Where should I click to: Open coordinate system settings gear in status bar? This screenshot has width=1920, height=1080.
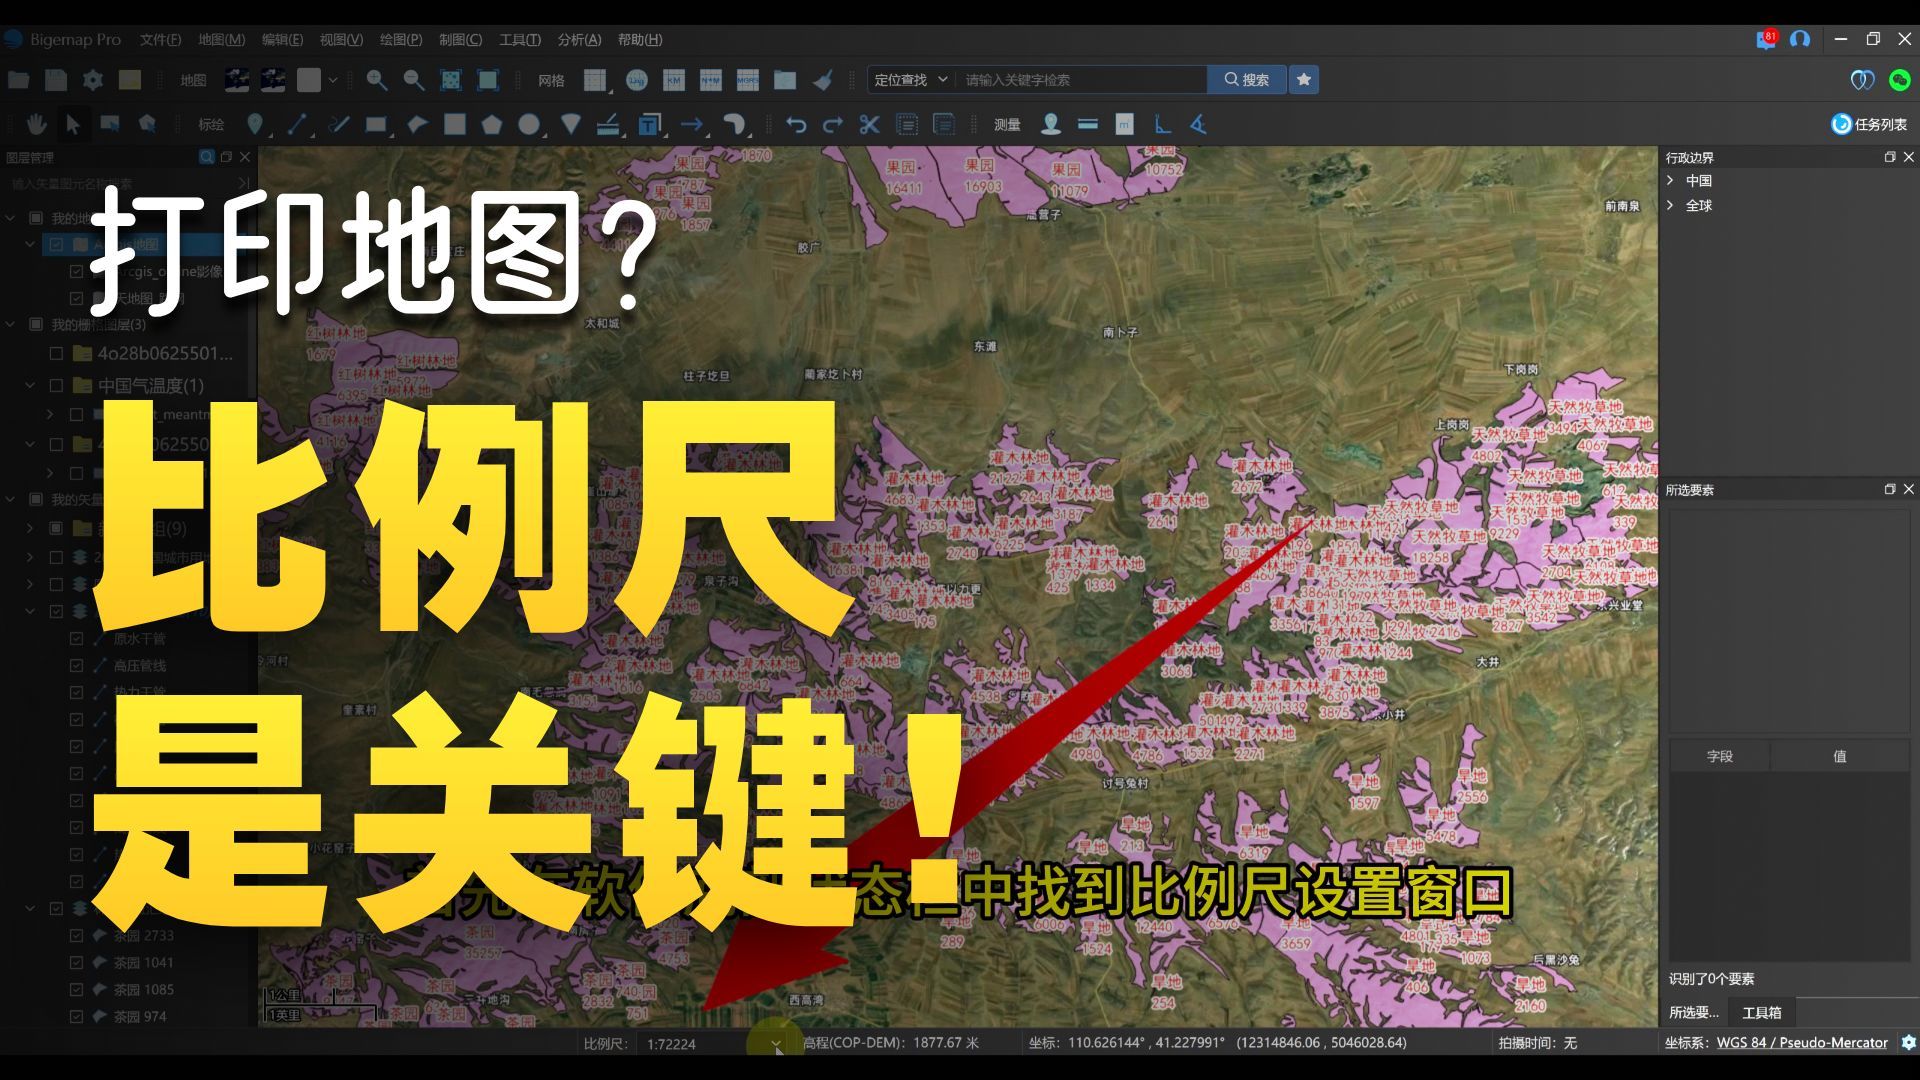[x=1908, y=1042]
